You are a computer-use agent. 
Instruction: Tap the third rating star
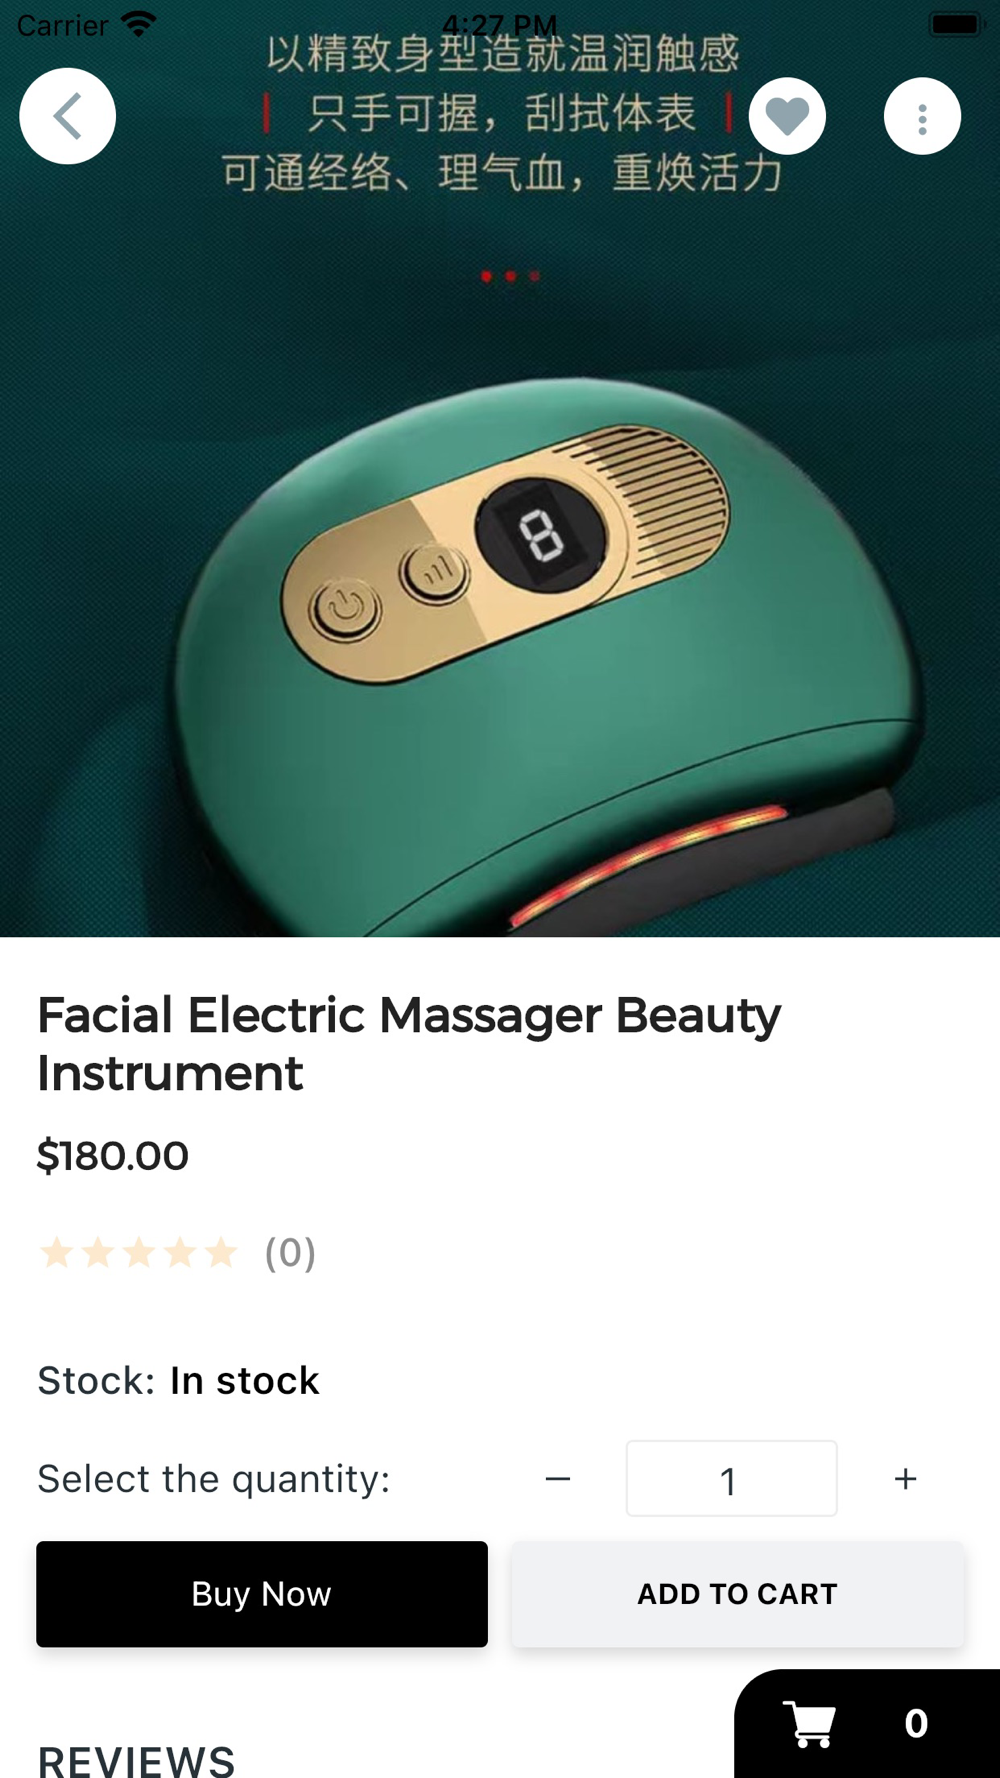point(139,1252)
